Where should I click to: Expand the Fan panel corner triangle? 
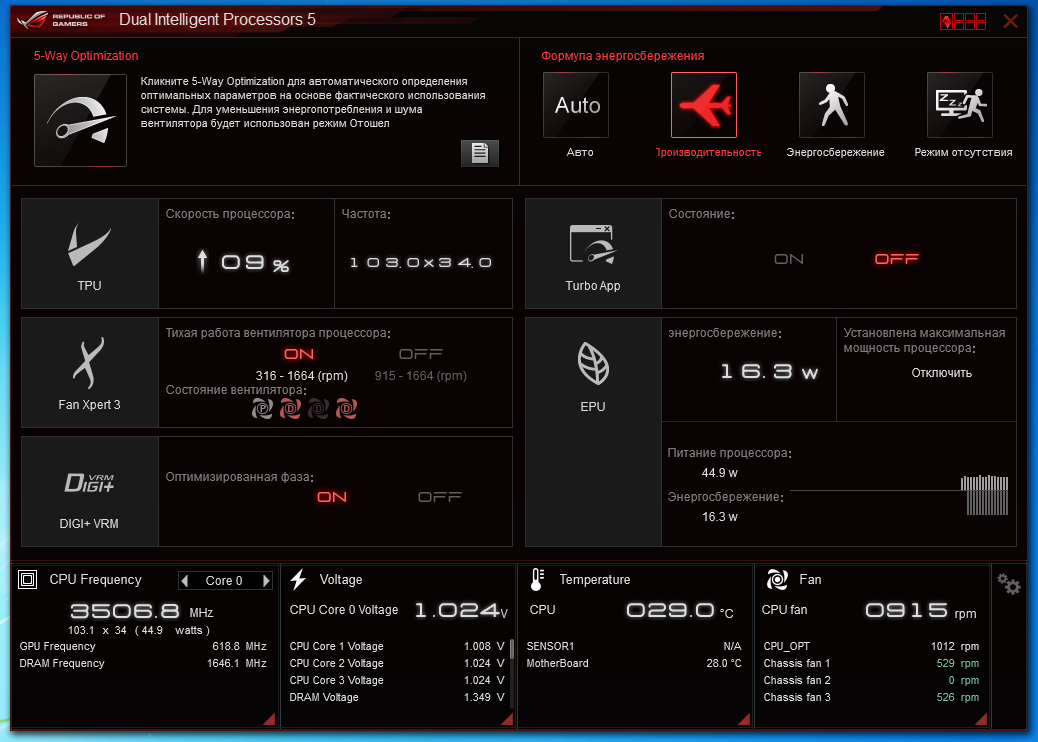click(x=981, y=719)
